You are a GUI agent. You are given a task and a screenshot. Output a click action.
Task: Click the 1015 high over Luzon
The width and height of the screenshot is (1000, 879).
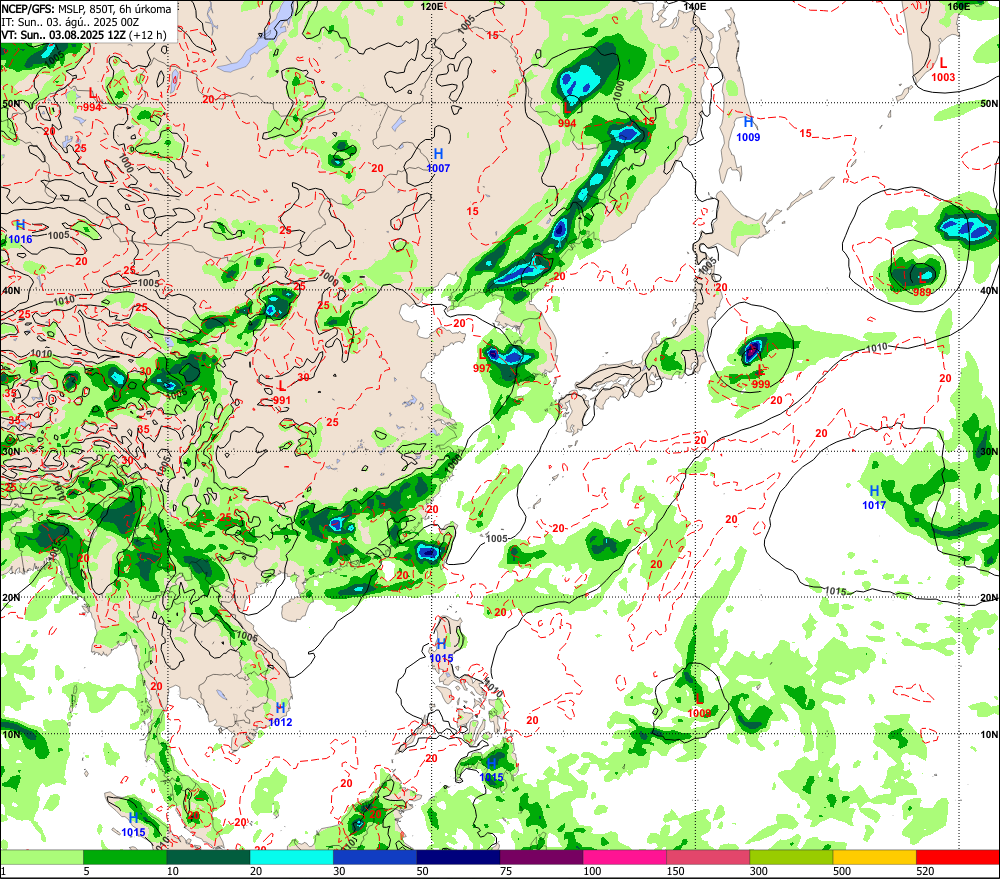[441, 658]
